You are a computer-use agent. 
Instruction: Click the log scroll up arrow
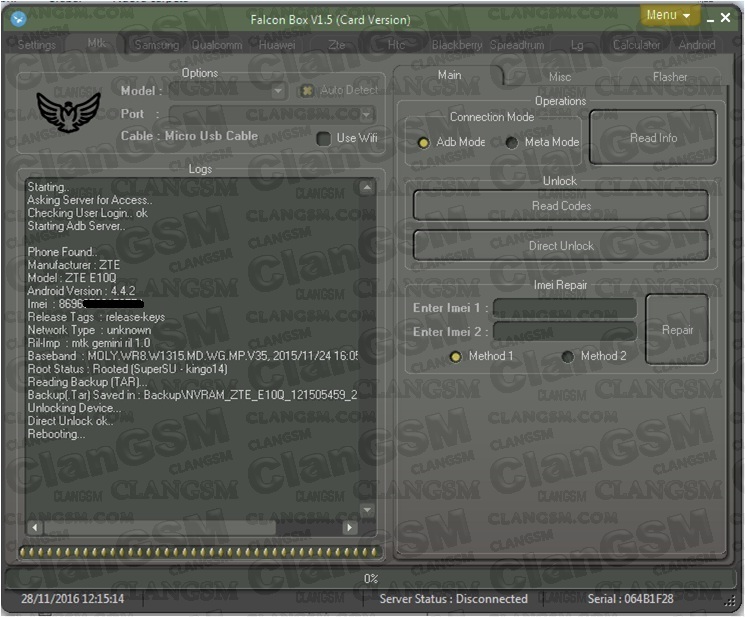[x=367, y=188]
